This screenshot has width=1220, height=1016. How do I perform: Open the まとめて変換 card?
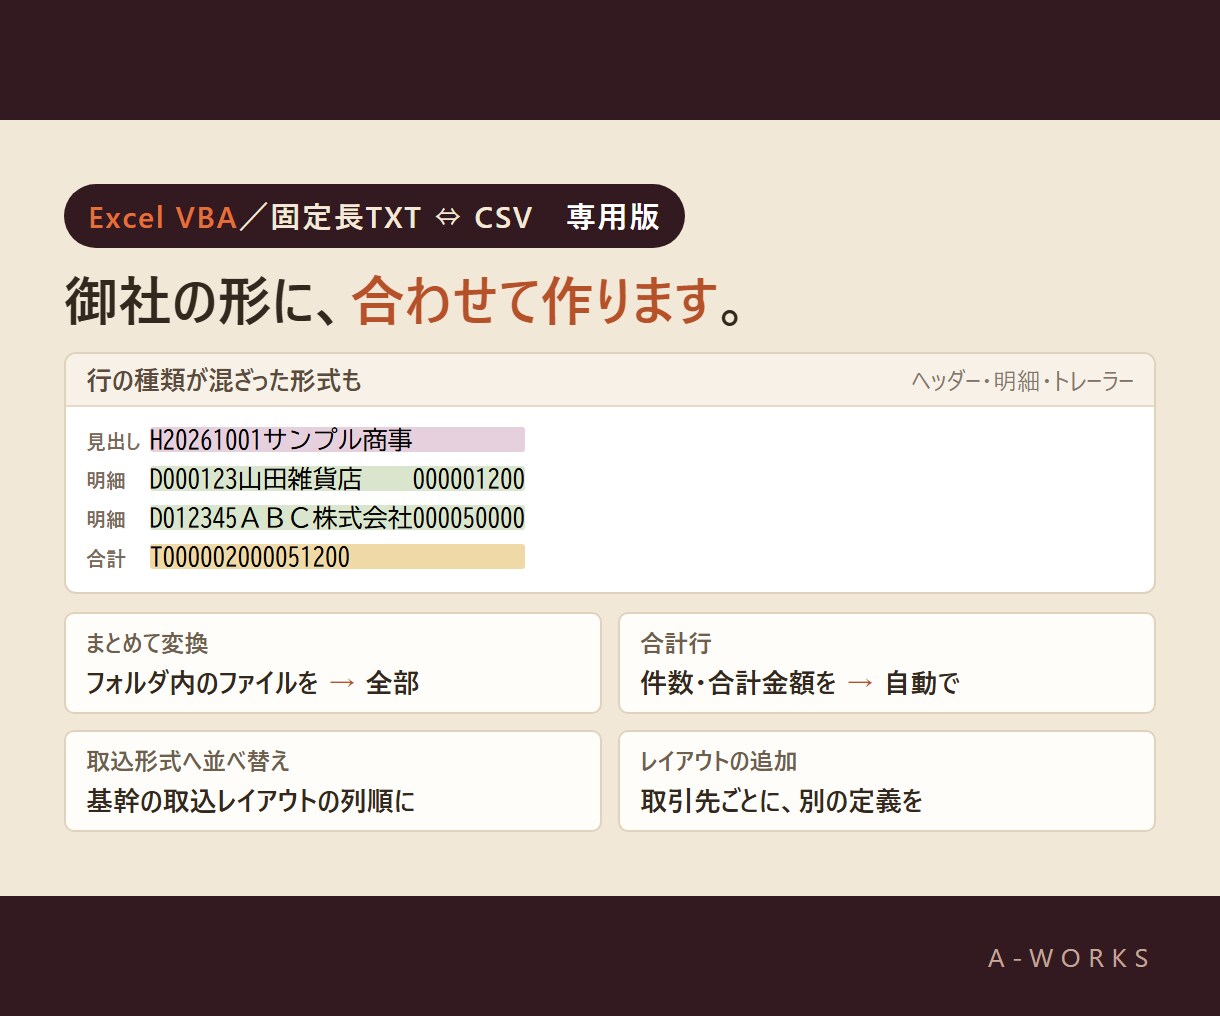(x=333, y=663)
